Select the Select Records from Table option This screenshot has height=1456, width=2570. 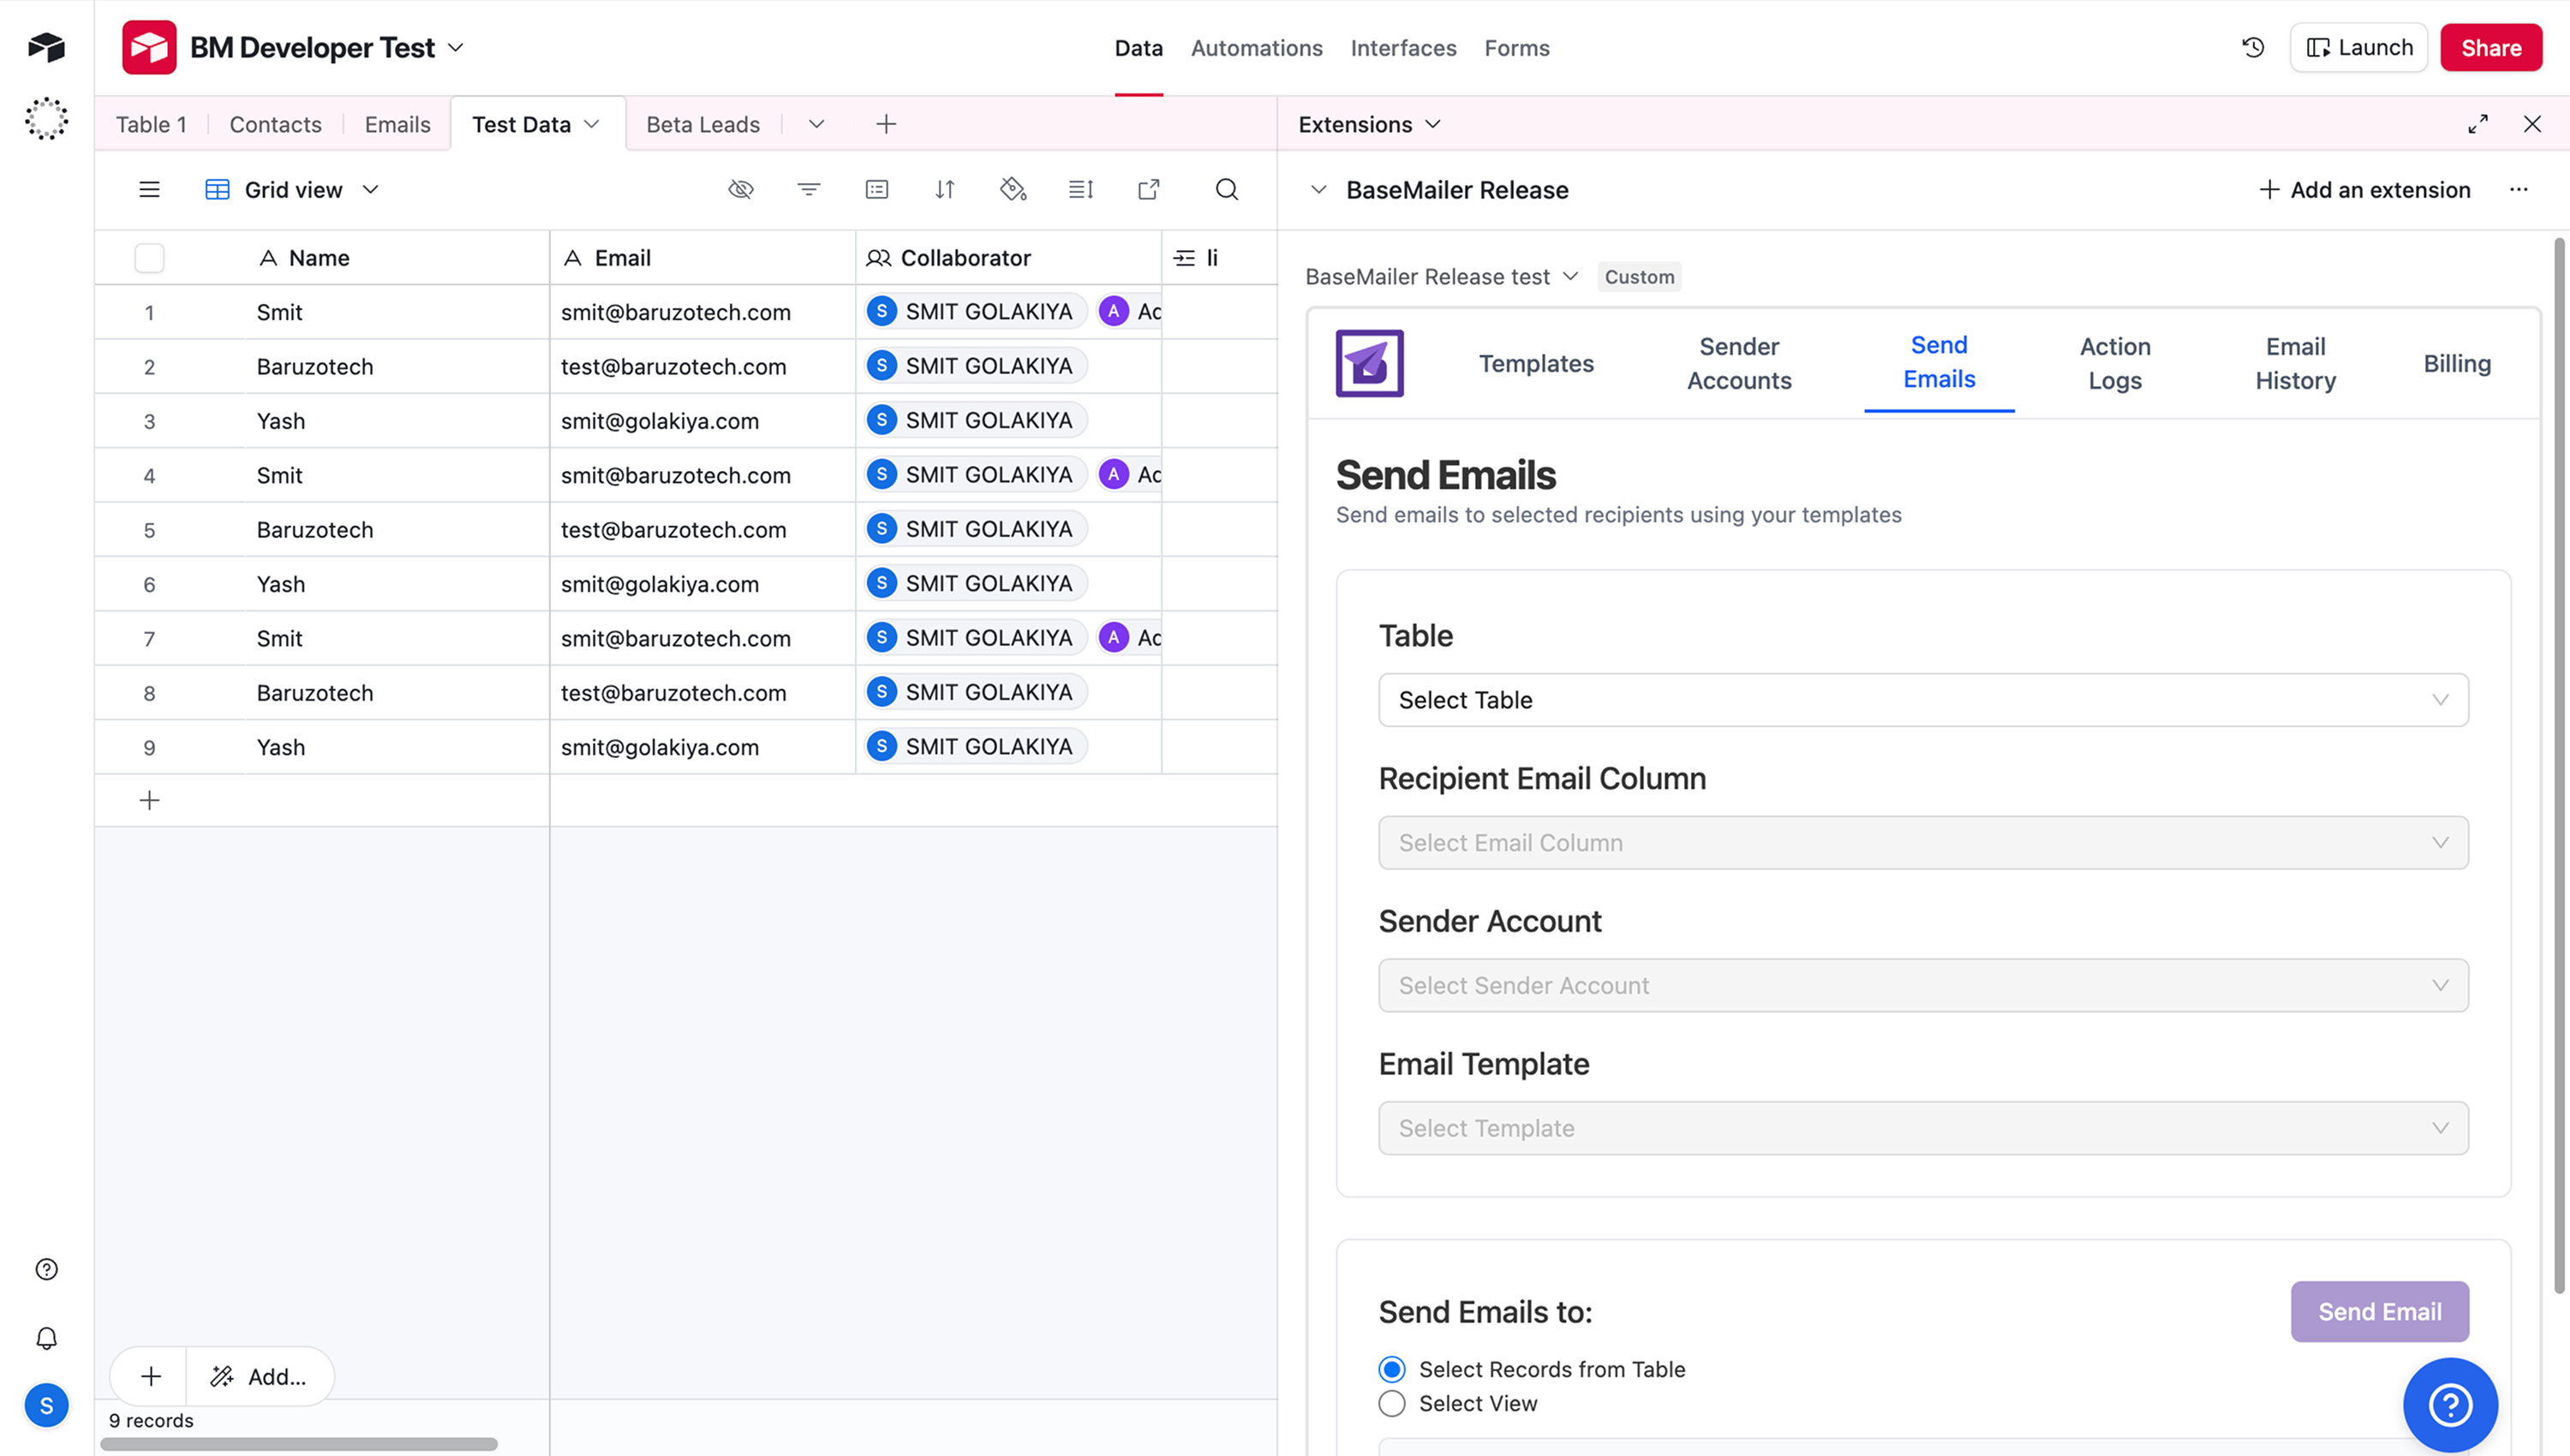[x=1391, y=1369]
